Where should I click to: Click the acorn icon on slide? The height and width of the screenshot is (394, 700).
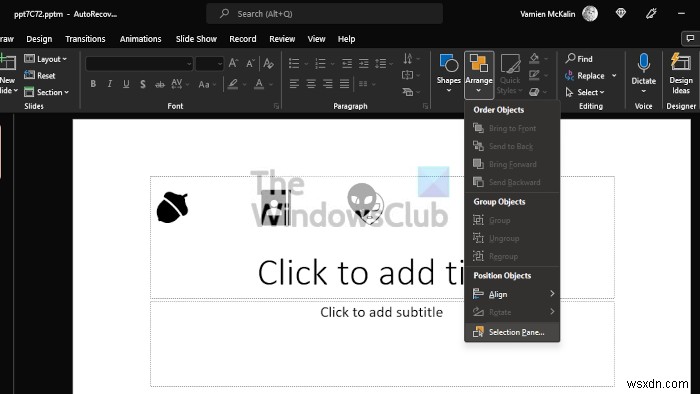(172, 207)
